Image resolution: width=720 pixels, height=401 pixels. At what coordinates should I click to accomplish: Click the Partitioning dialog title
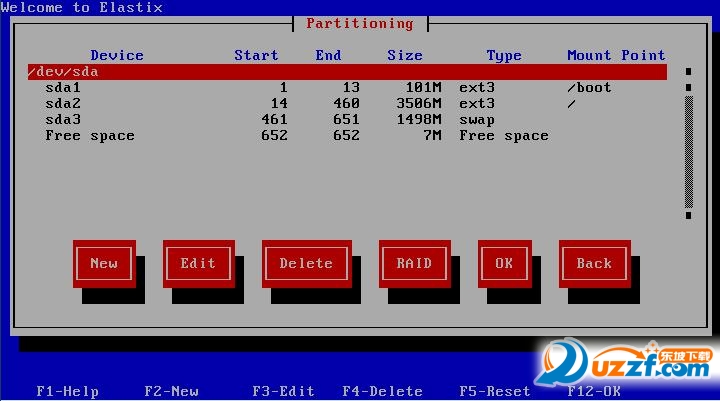click(x=360, y=24)
